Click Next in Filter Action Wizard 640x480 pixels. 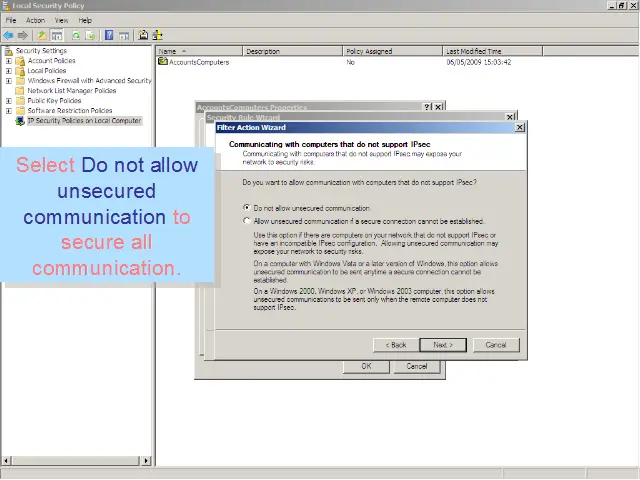[x=443, y=345]
